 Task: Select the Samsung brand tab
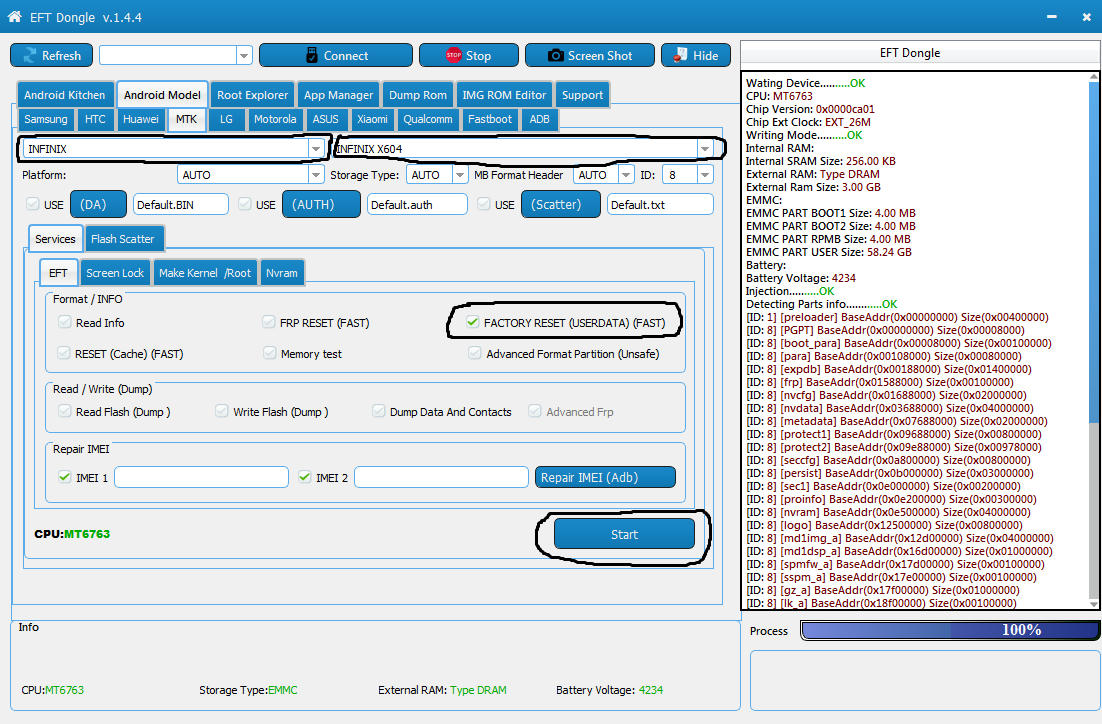46,119
